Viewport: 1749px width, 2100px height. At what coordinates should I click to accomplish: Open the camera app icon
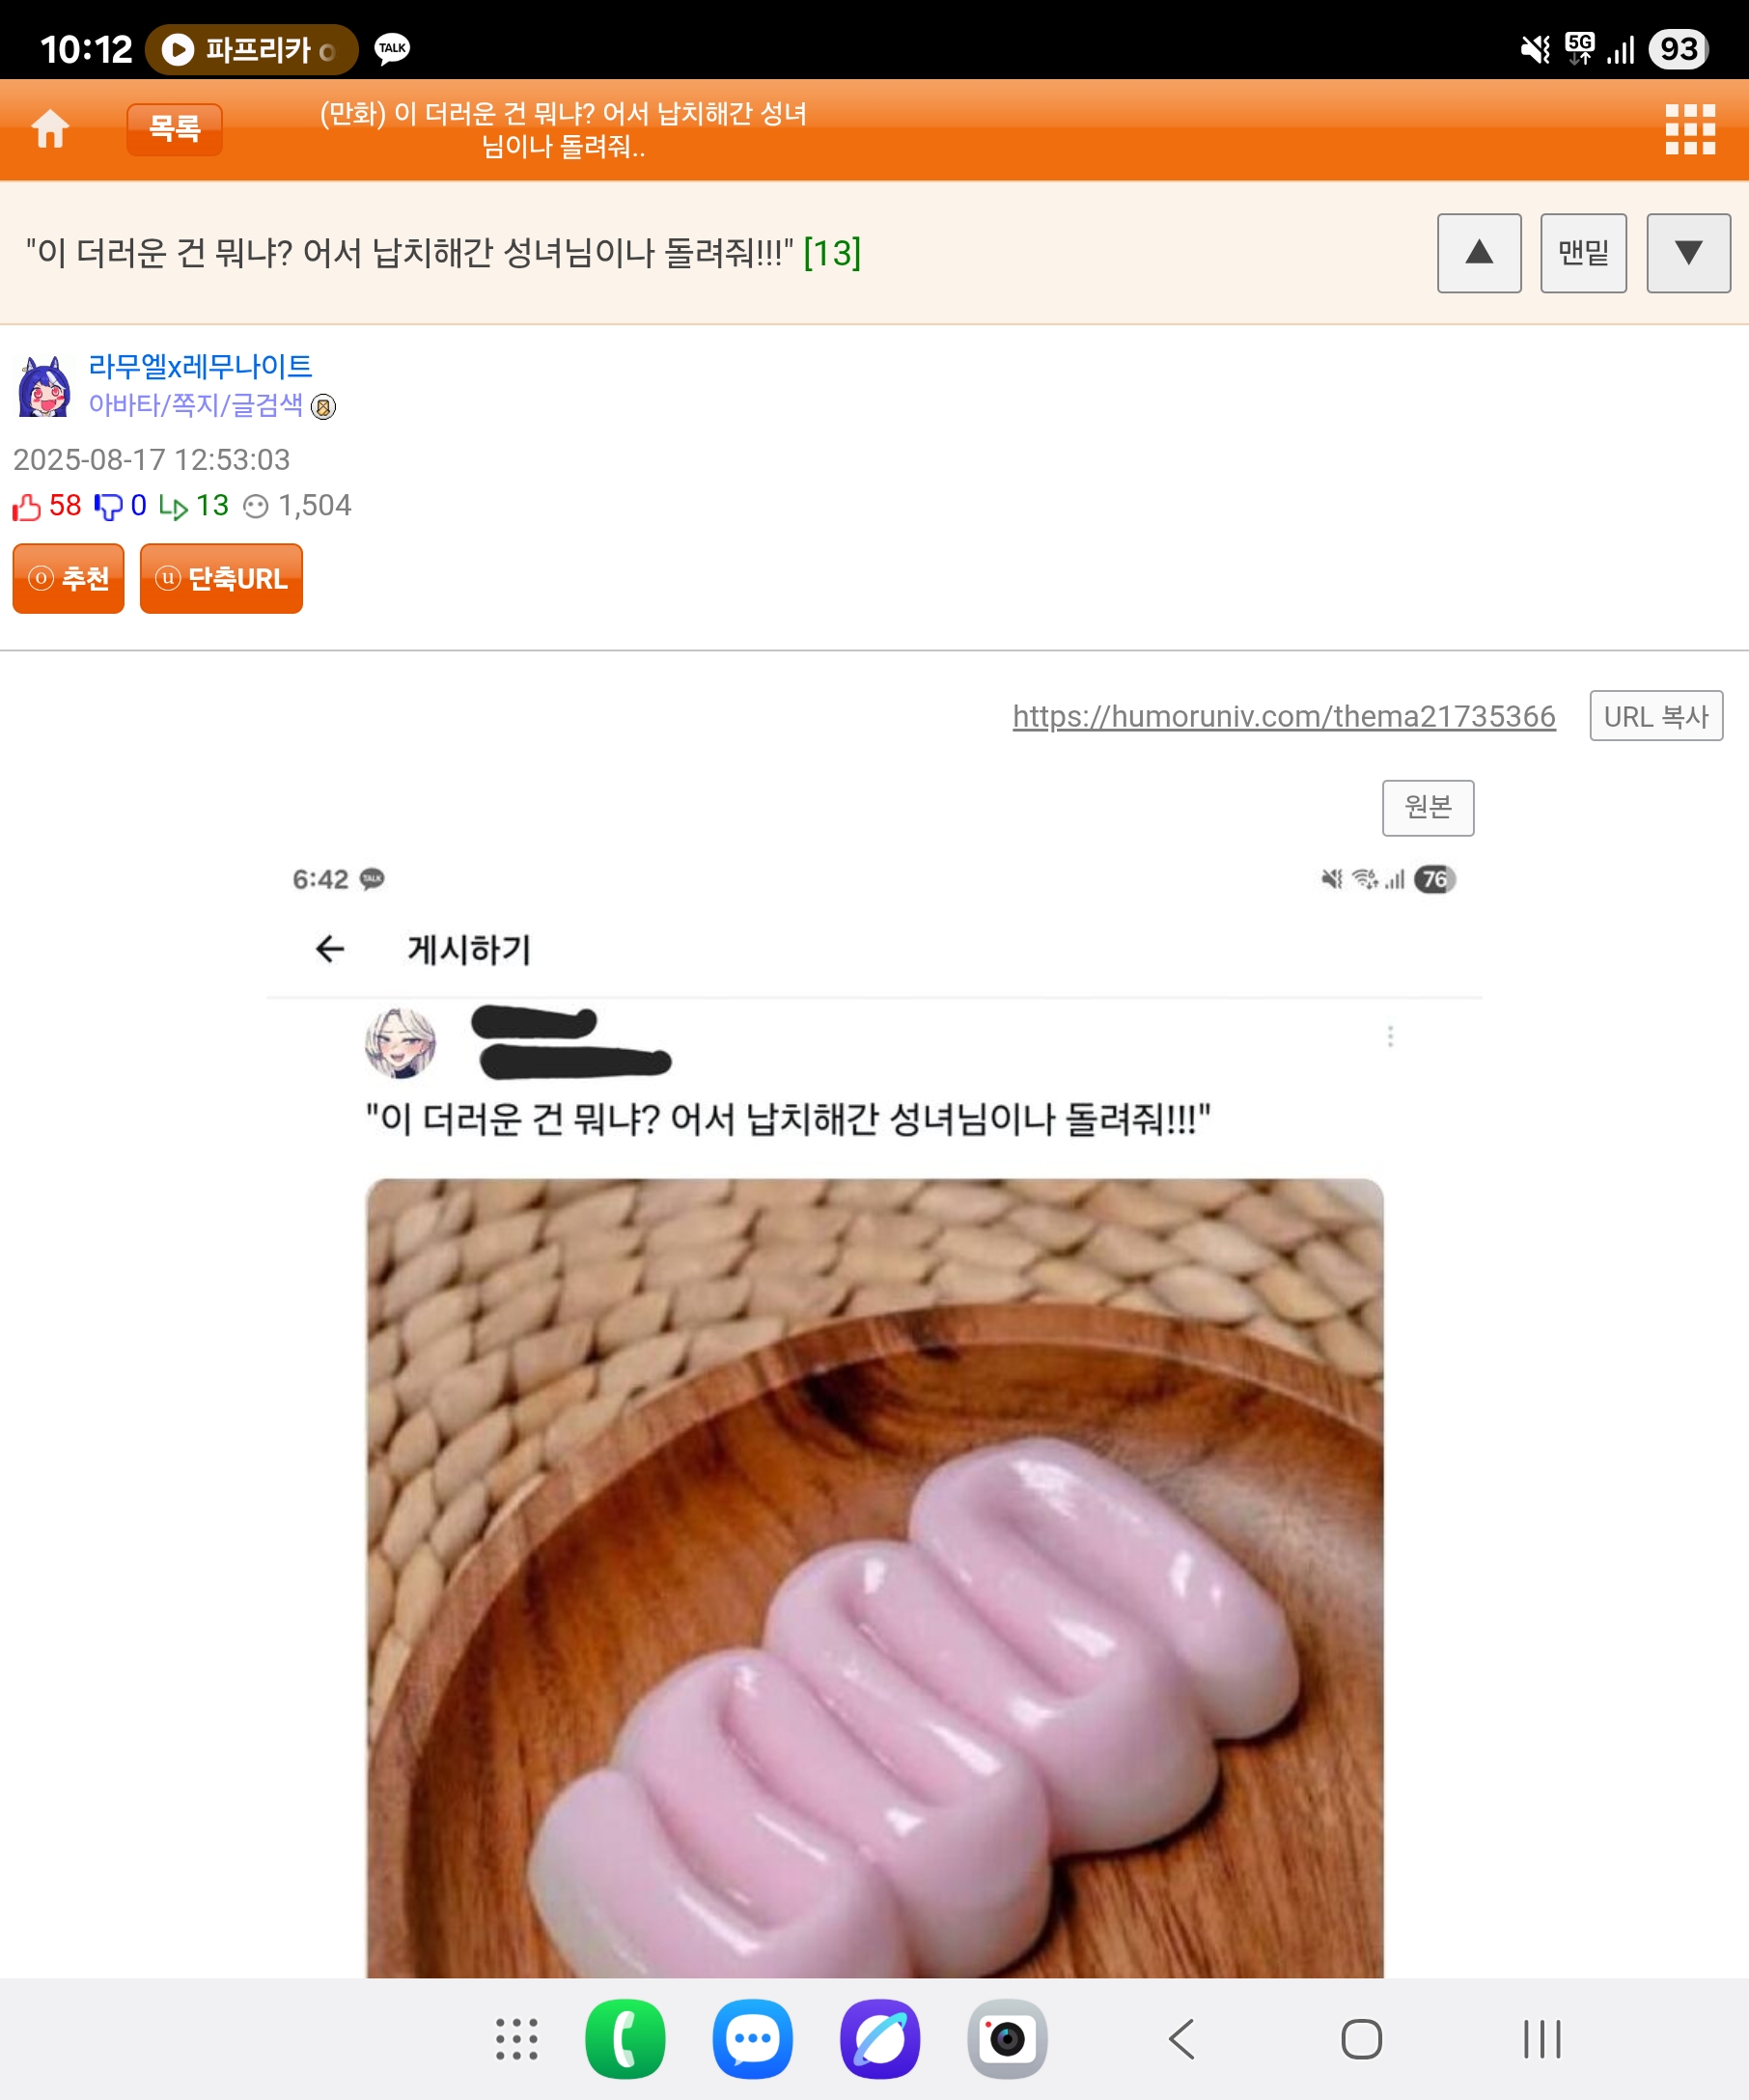pyautogui.click(x=1007, y=2039)
